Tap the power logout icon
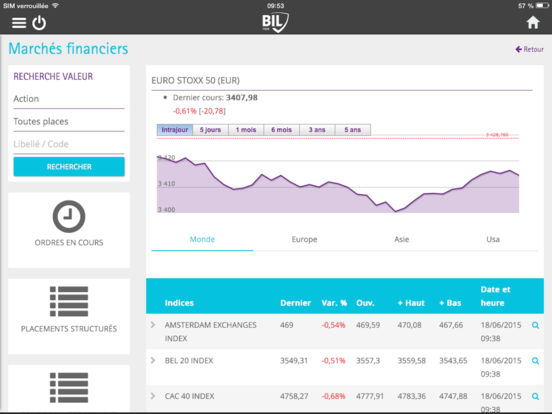This screenshot has width=552, height=414. pos(39,23)
